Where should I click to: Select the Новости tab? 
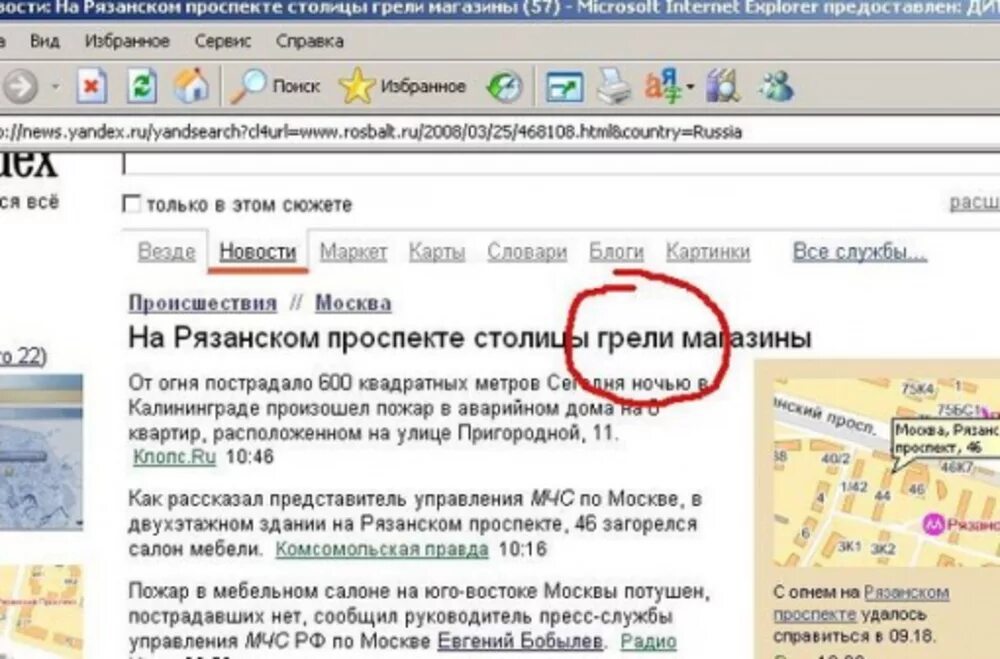[258, 251]
